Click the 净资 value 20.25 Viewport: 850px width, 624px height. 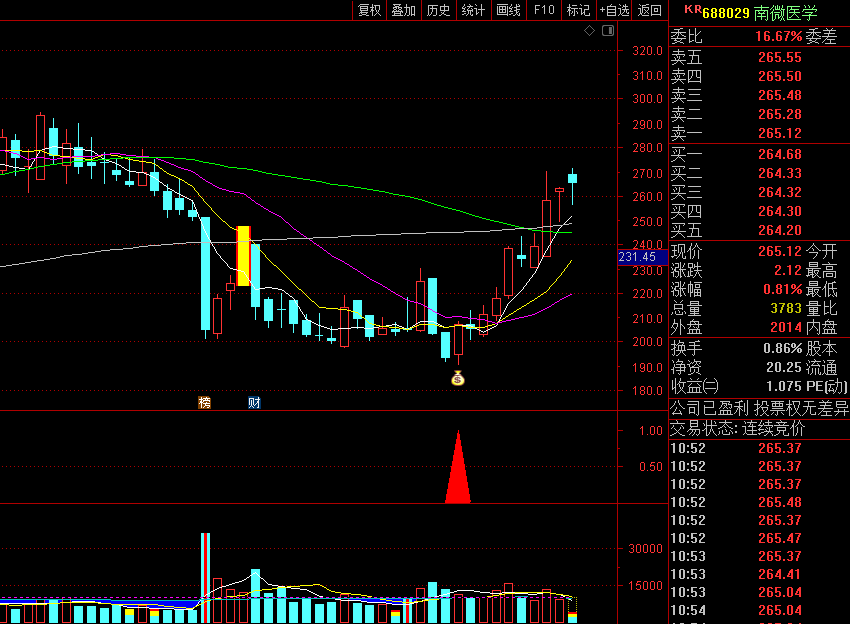coord(784,368)
